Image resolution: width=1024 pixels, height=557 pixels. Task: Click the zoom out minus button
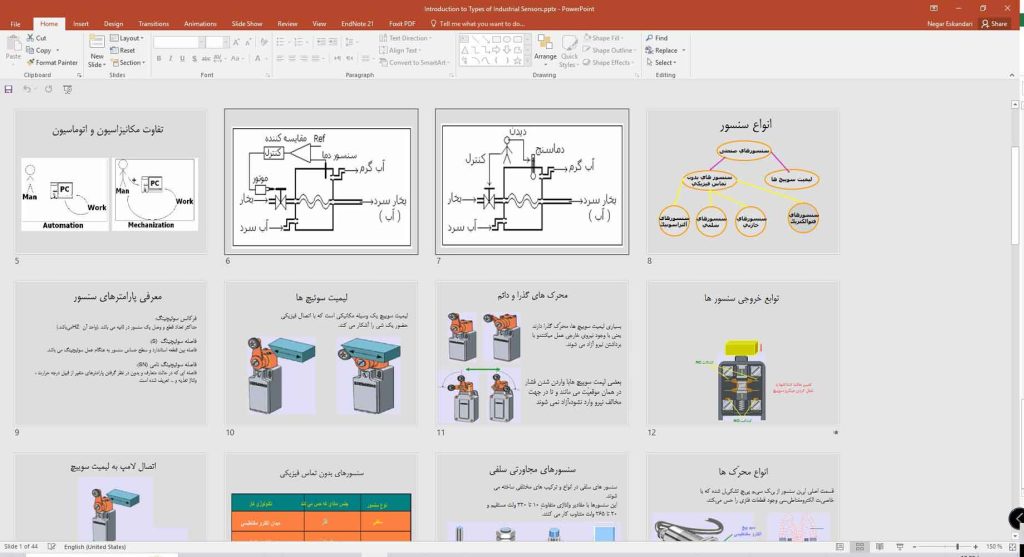[914, 547]
